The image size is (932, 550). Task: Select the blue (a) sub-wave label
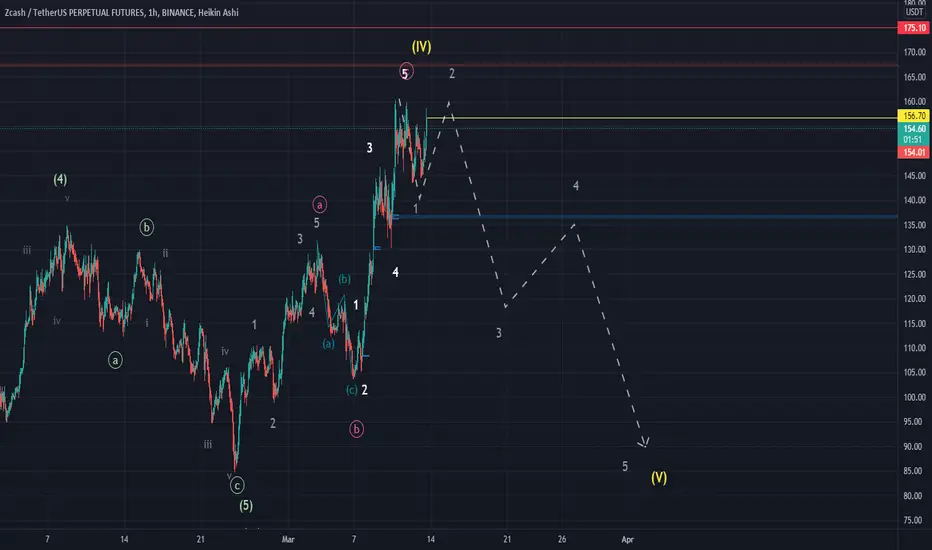[x=329, y=344]
